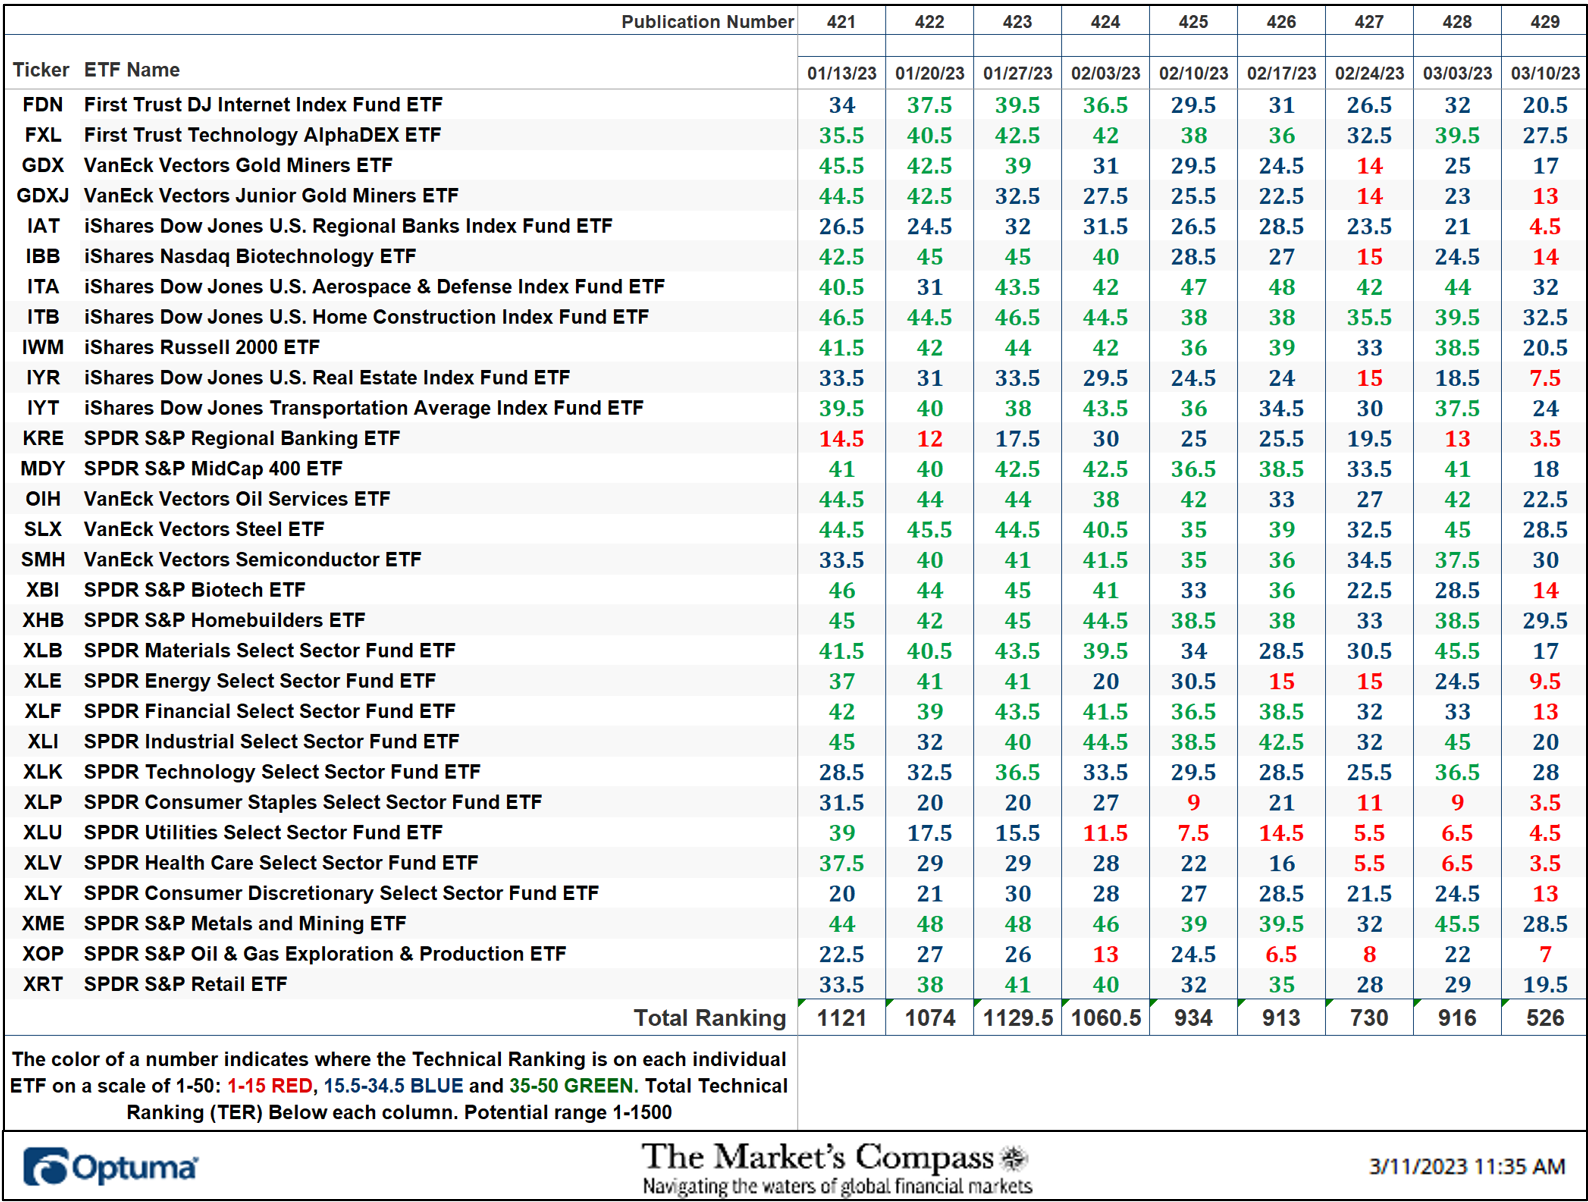
Task: Select the Publication Number label
Action: click(x=707, y=22)
